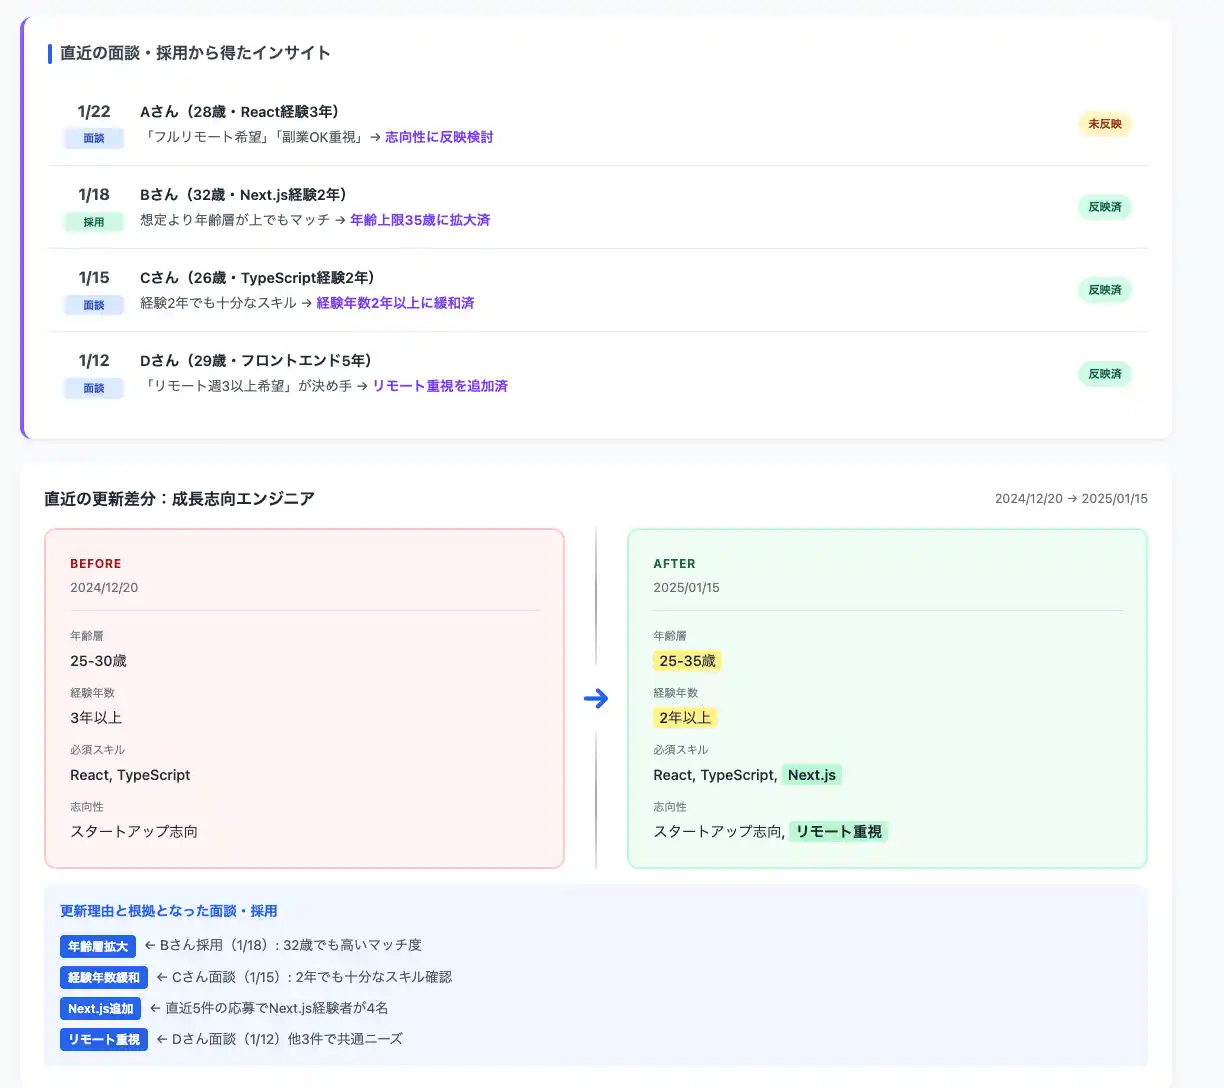Click the highlighted 25-35歳 value in After
This screenshot has height=1088, width=1224.
[x=687, y=661]
